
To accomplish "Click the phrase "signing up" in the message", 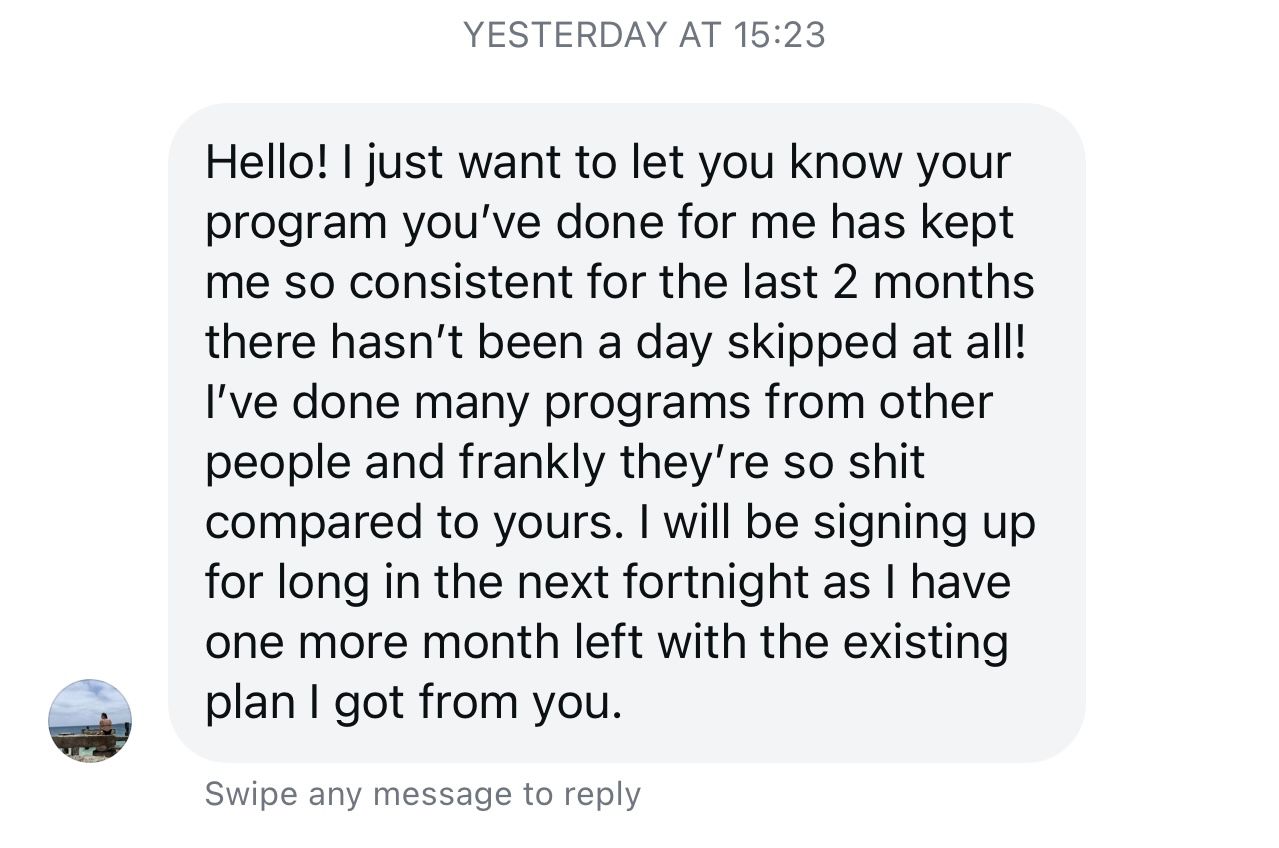I will tap(924, 523).
